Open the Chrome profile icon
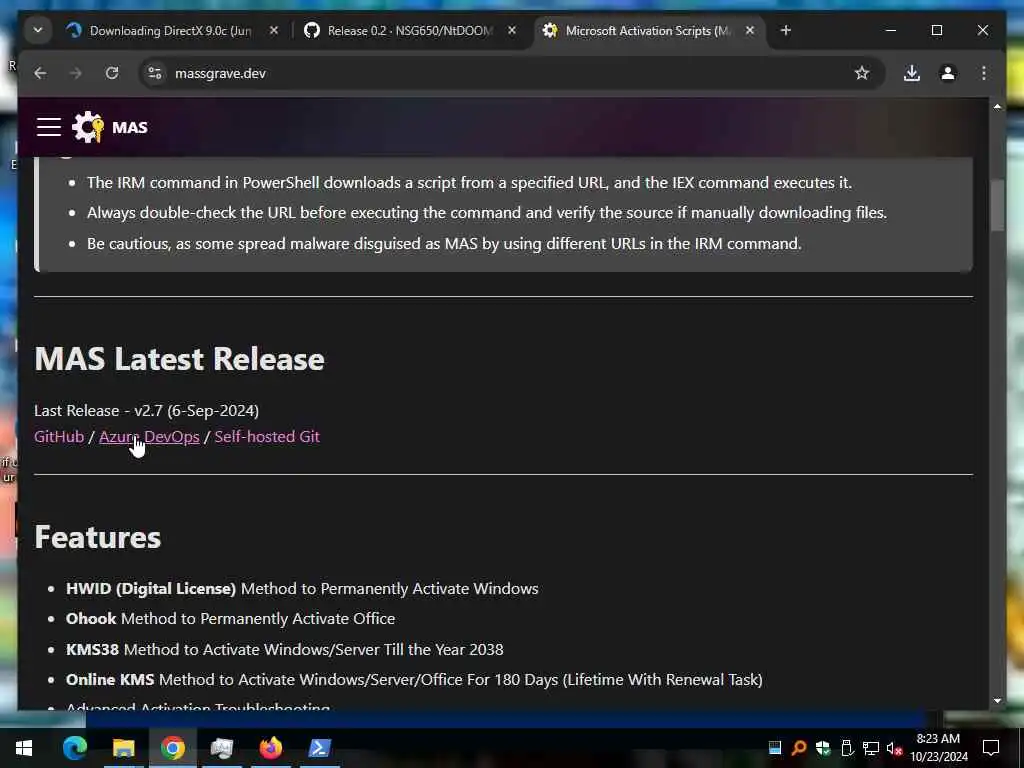 [x=948, y=73]
